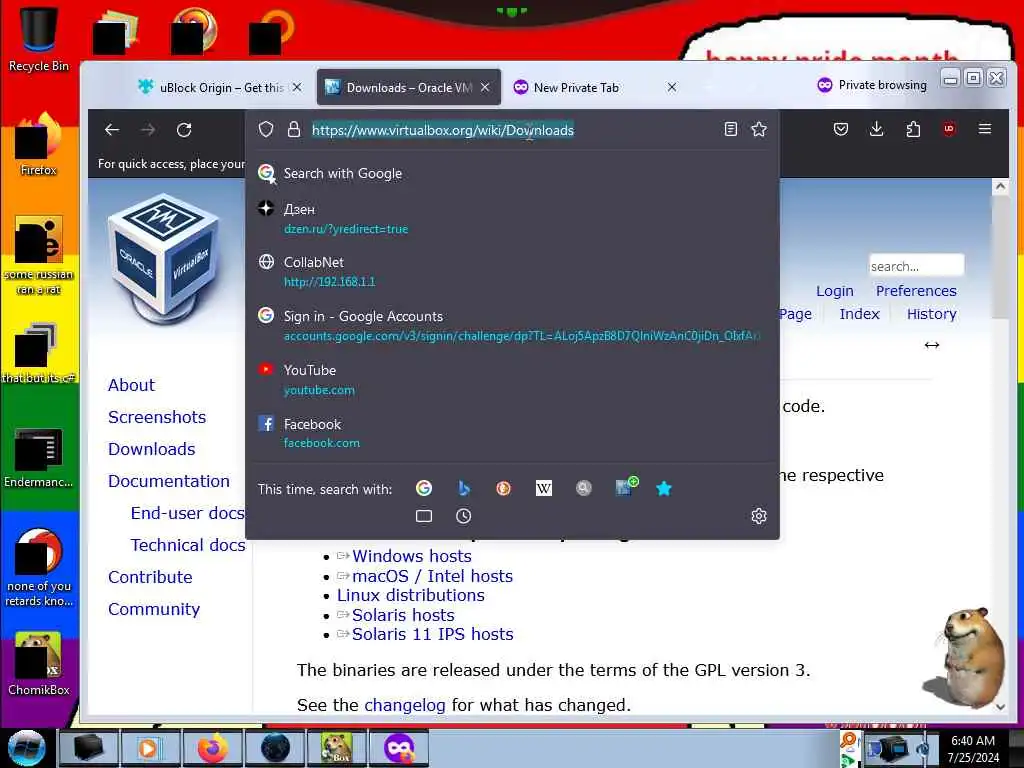Open the Recycle Bin desktop icon

tap(39, 38)
